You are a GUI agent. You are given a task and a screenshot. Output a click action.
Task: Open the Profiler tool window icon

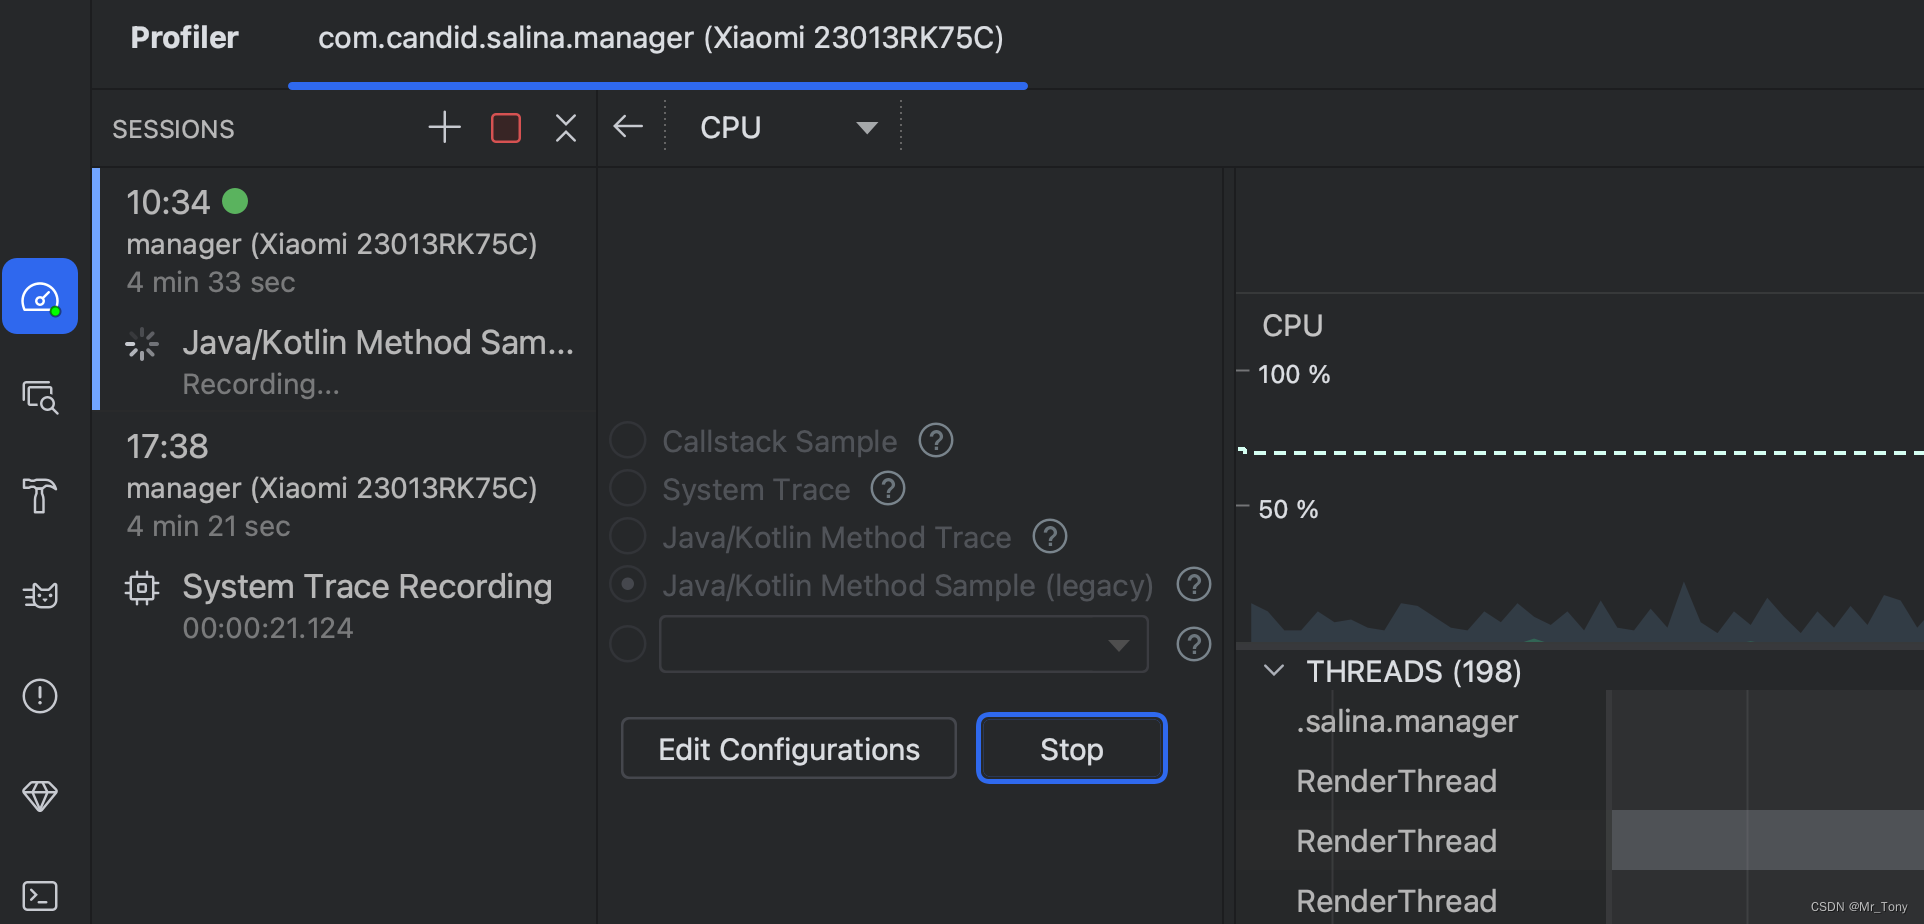pyautogui.click(x=40, y=297)
